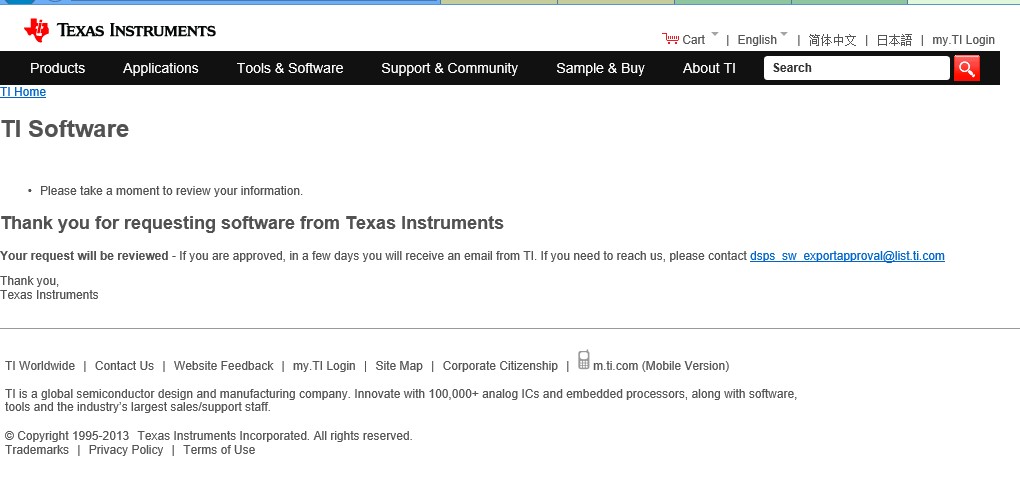Open the About TI menu
The width and height of the screenshot is (1020, 496).
[709, 68]
